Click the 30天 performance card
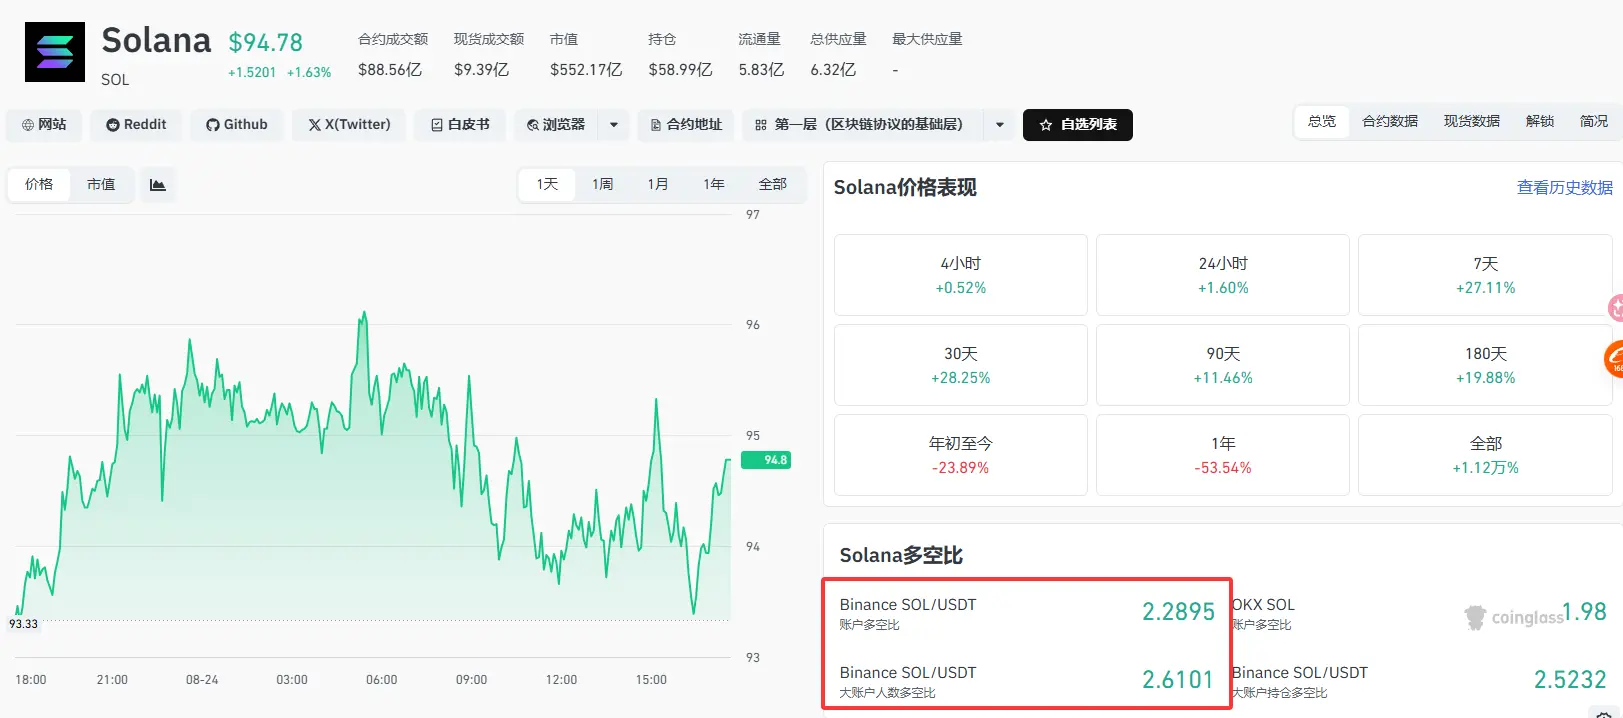Screen dimensions: 1623x718 (x=961, y=365)
